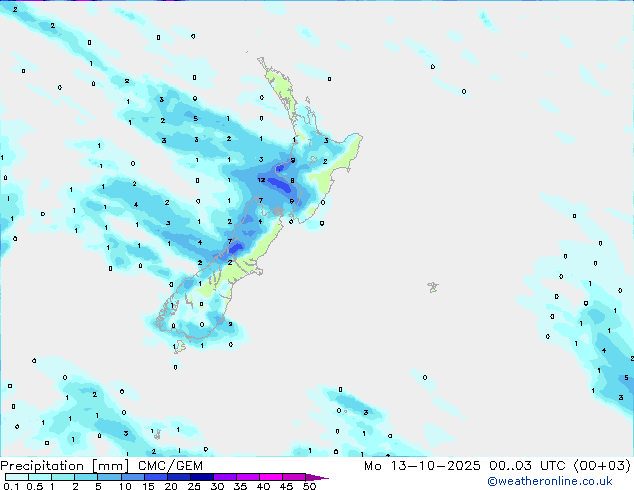Click the 'Precipitation [mm]' title text

(x=65, y=466)
